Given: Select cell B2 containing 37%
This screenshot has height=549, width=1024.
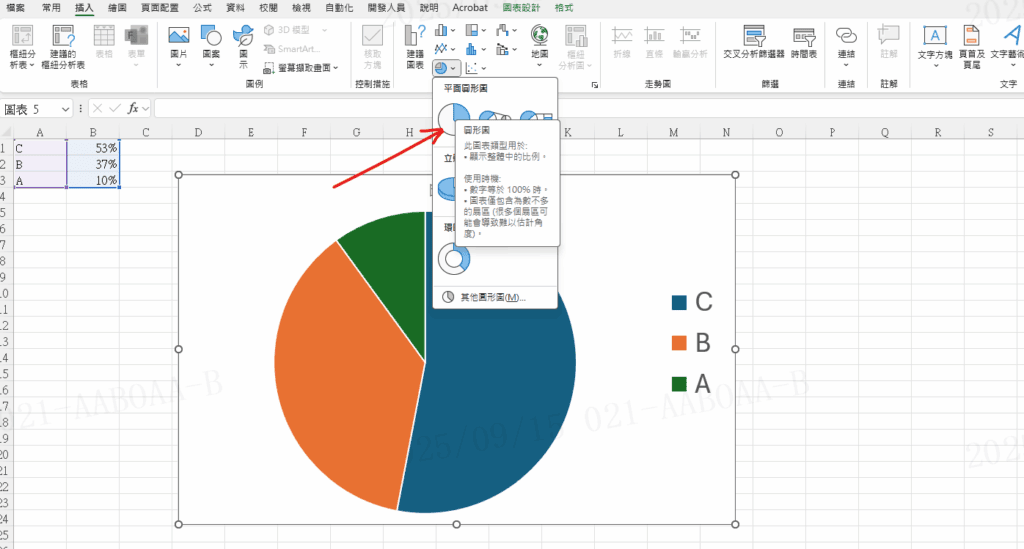Looking at the screenshot, I should click(93, 164).
